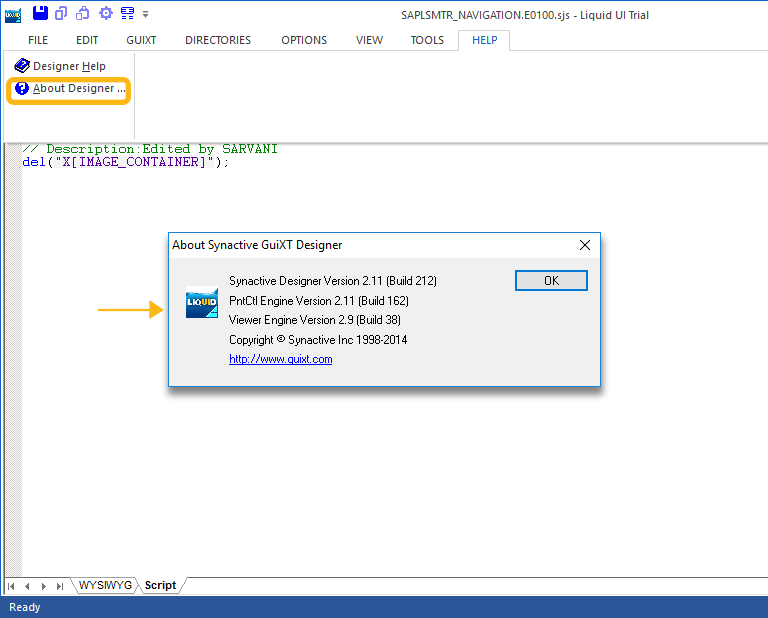Click the screen layout icon beside the gear
The width and height of the screenshot is (768, 618).
(127, 13)
